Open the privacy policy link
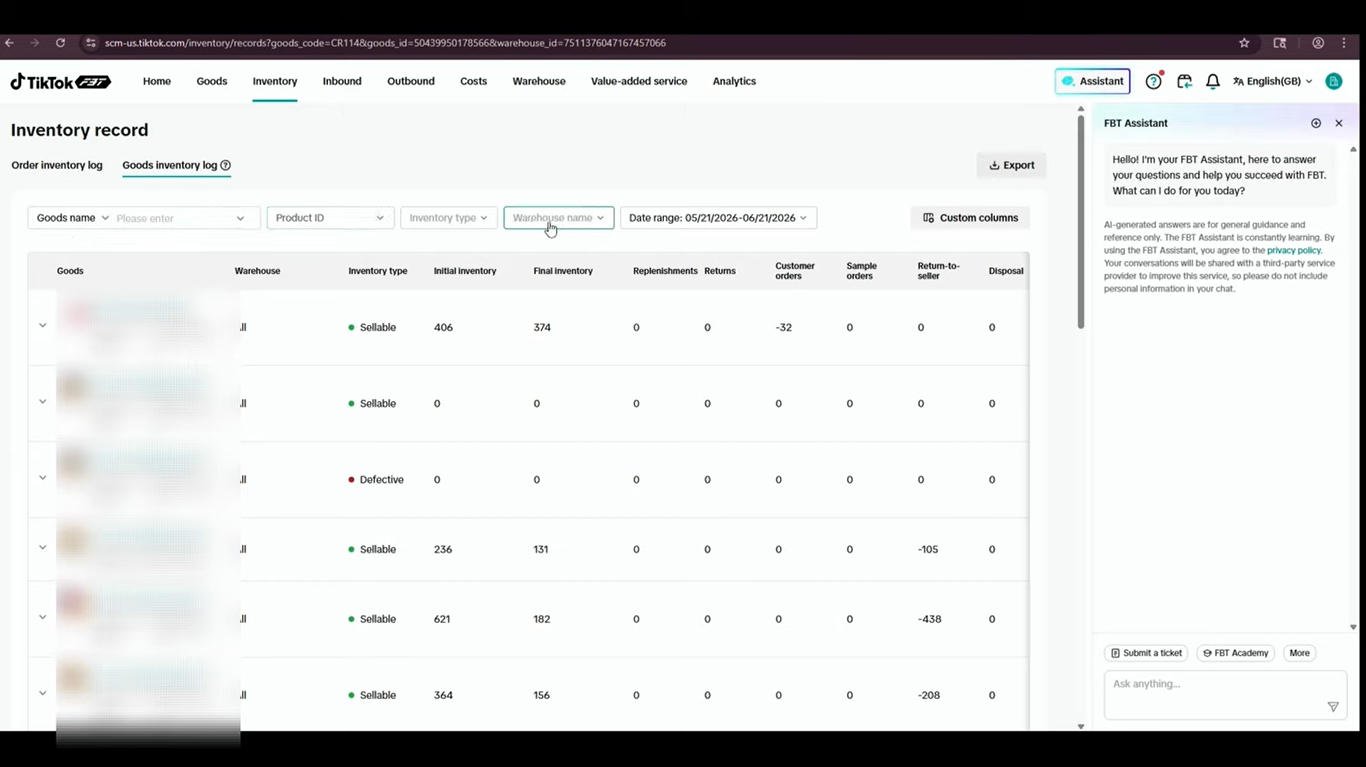1366x767 pixels. [1294, 250]
